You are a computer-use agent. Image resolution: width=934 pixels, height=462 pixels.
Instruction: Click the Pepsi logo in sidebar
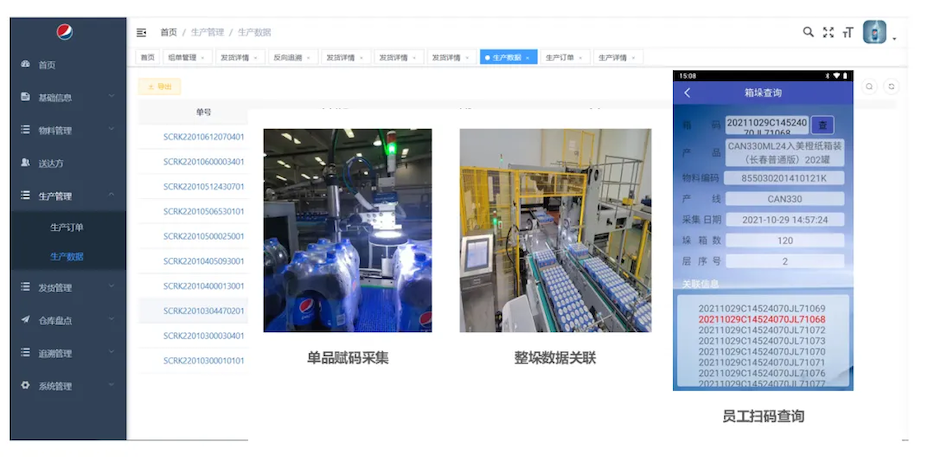pos(65,33)
